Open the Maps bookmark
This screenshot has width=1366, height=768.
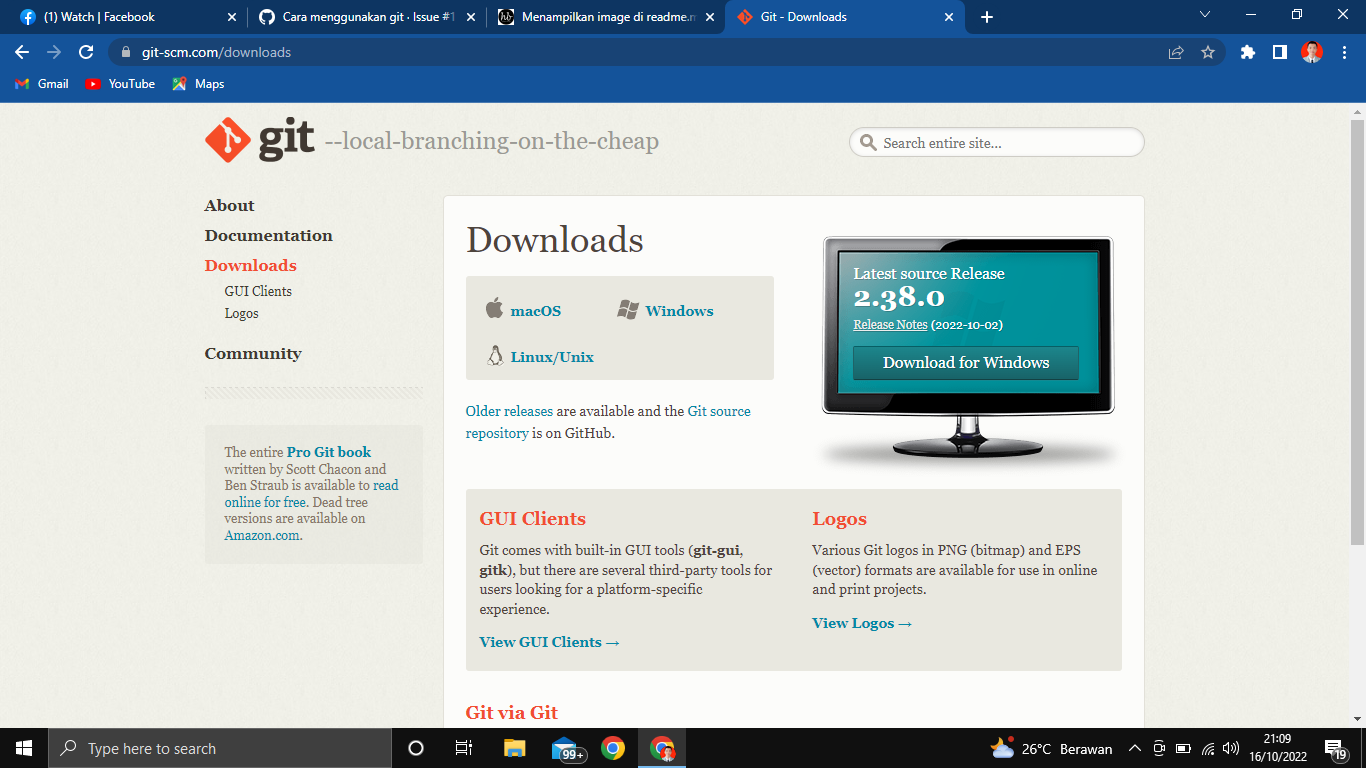pyautogui.click(x=198, y=84)
